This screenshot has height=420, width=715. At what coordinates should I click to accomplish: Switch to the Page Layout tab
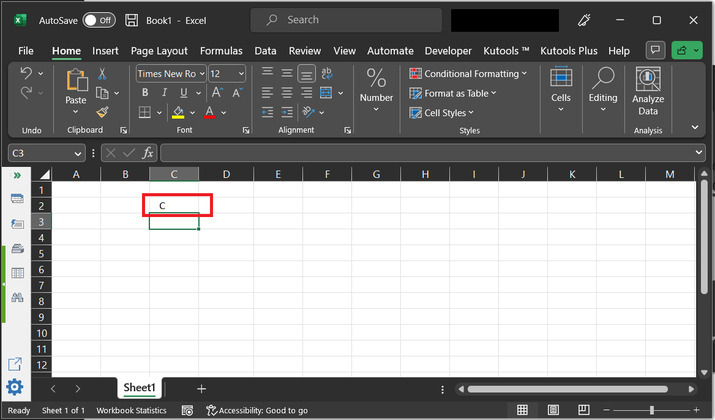(x=159, y=50)
